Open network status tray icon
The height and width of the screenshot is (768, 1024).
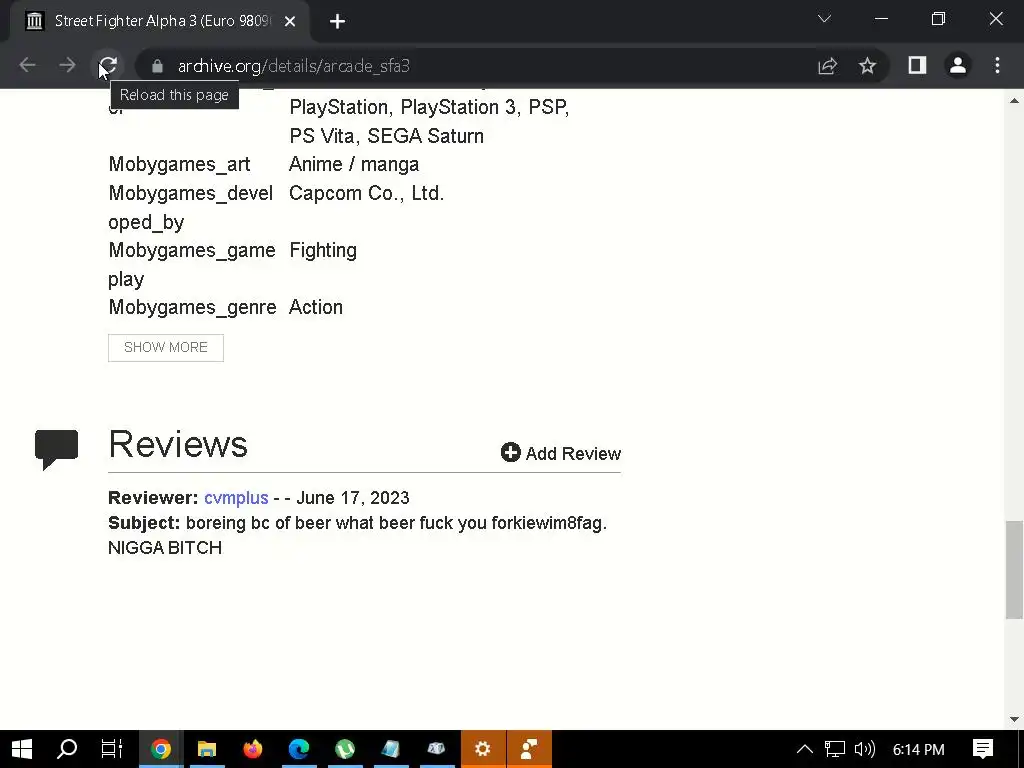(x=835, y=749)
